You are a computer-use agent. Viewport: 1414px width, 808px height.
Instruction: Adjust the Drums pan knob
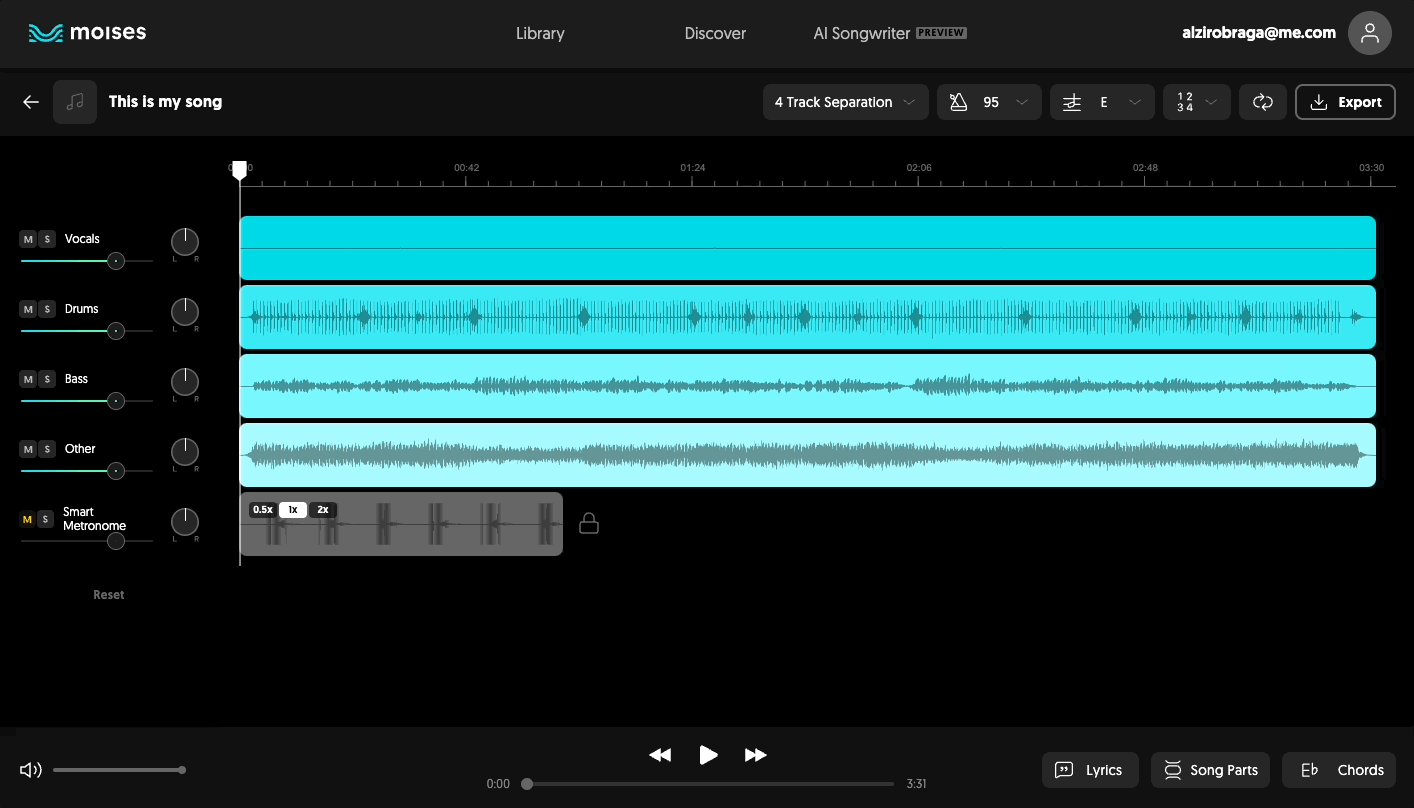pos(185,312)
